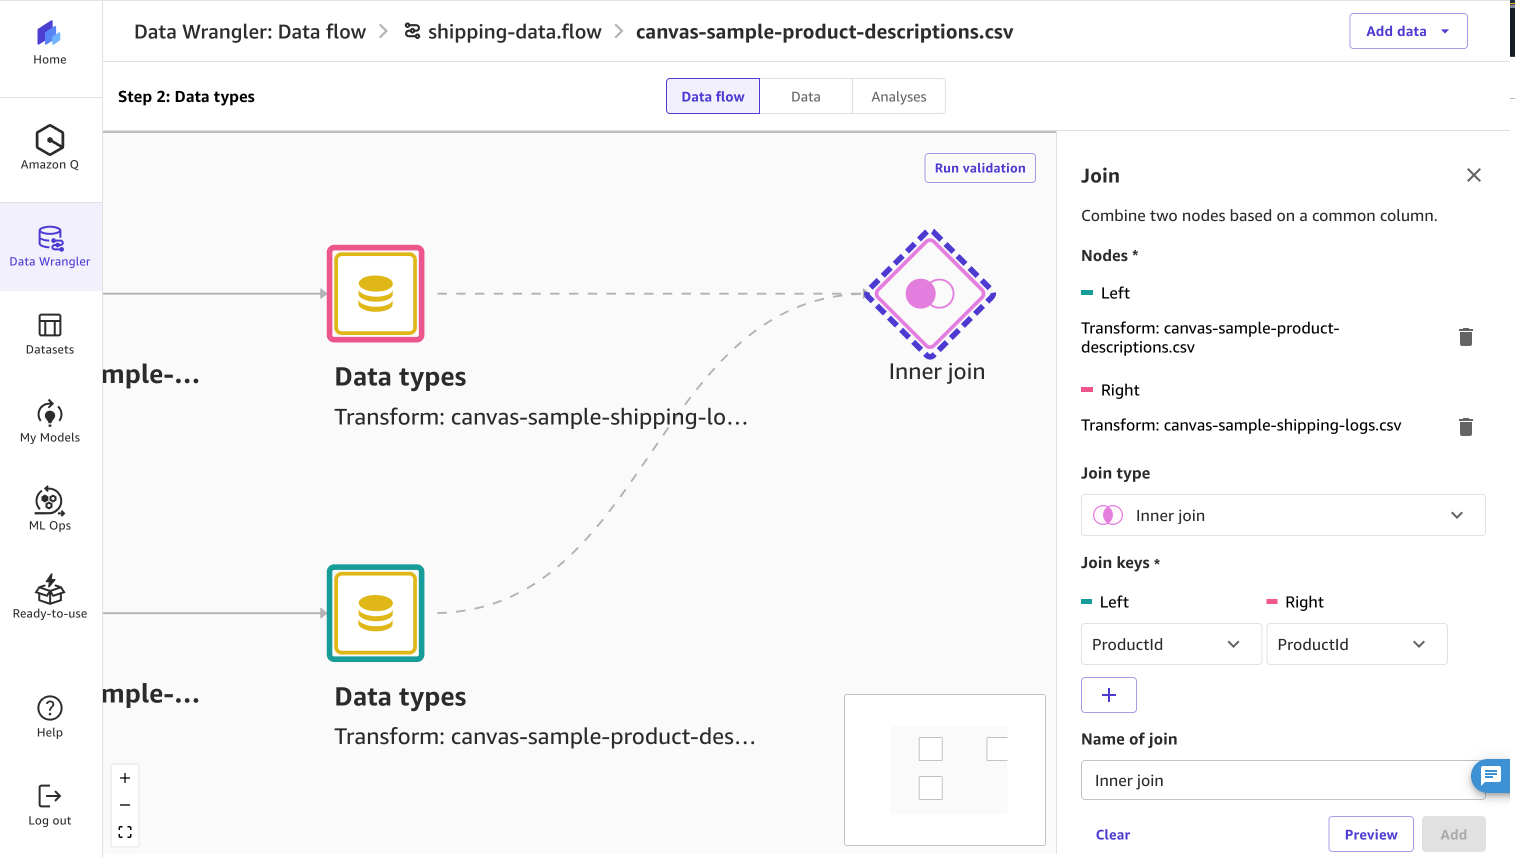Delete the Right node via trash icon

(1466, 427)
